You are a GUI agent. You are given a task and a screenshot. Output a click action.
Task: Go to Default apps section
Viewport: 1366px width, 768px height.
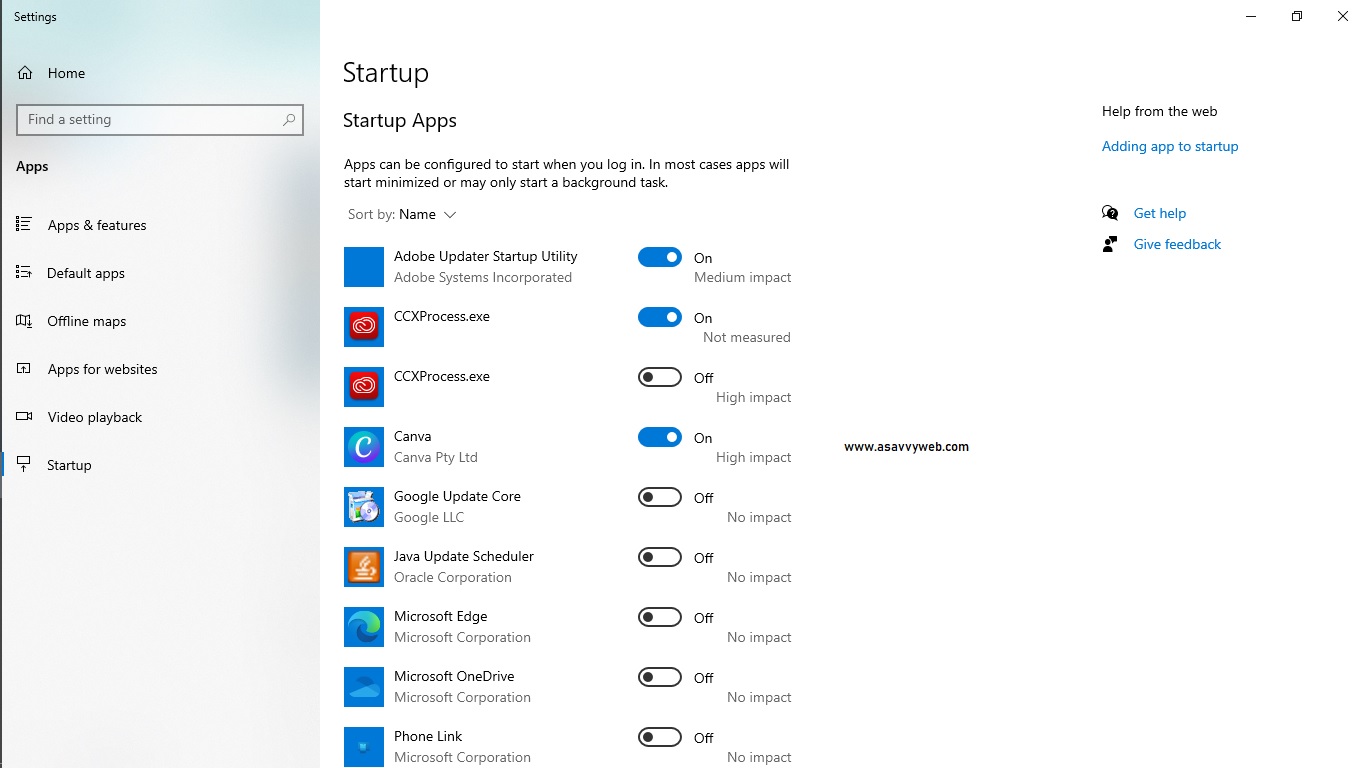(x=86, y=273)
